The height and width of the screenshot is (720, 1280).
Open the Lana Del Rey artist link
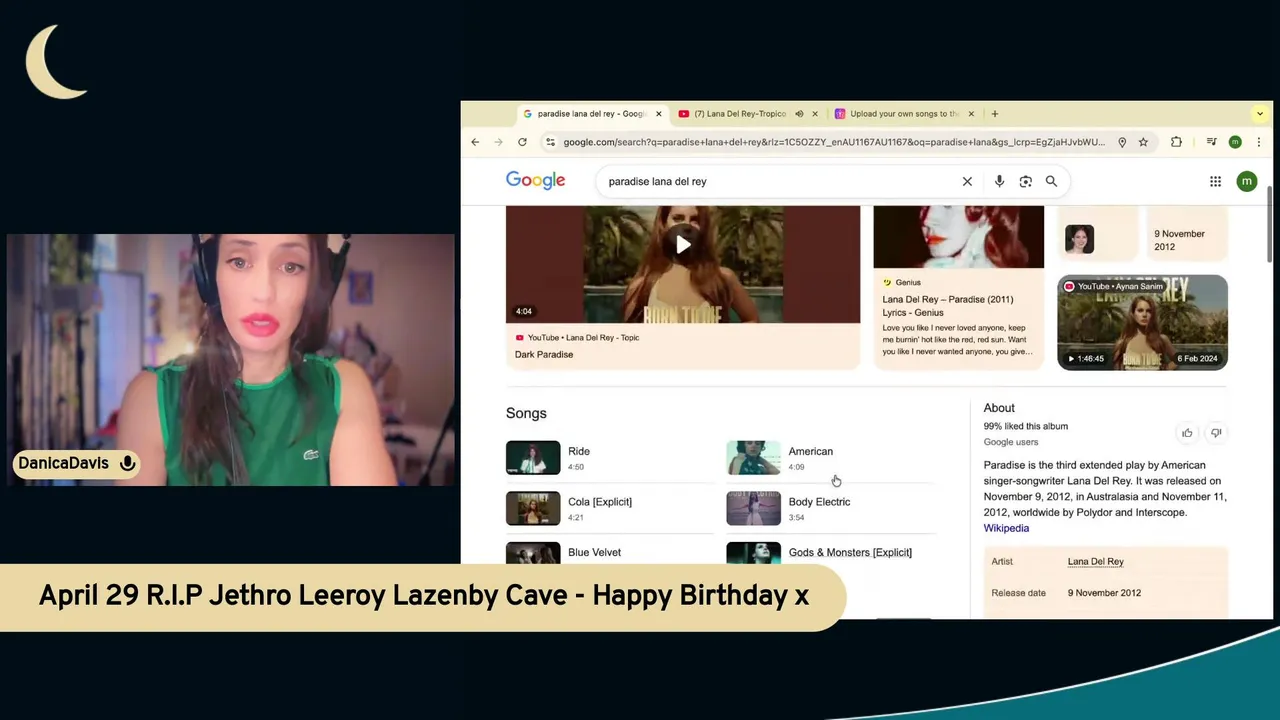(1095, 562)
